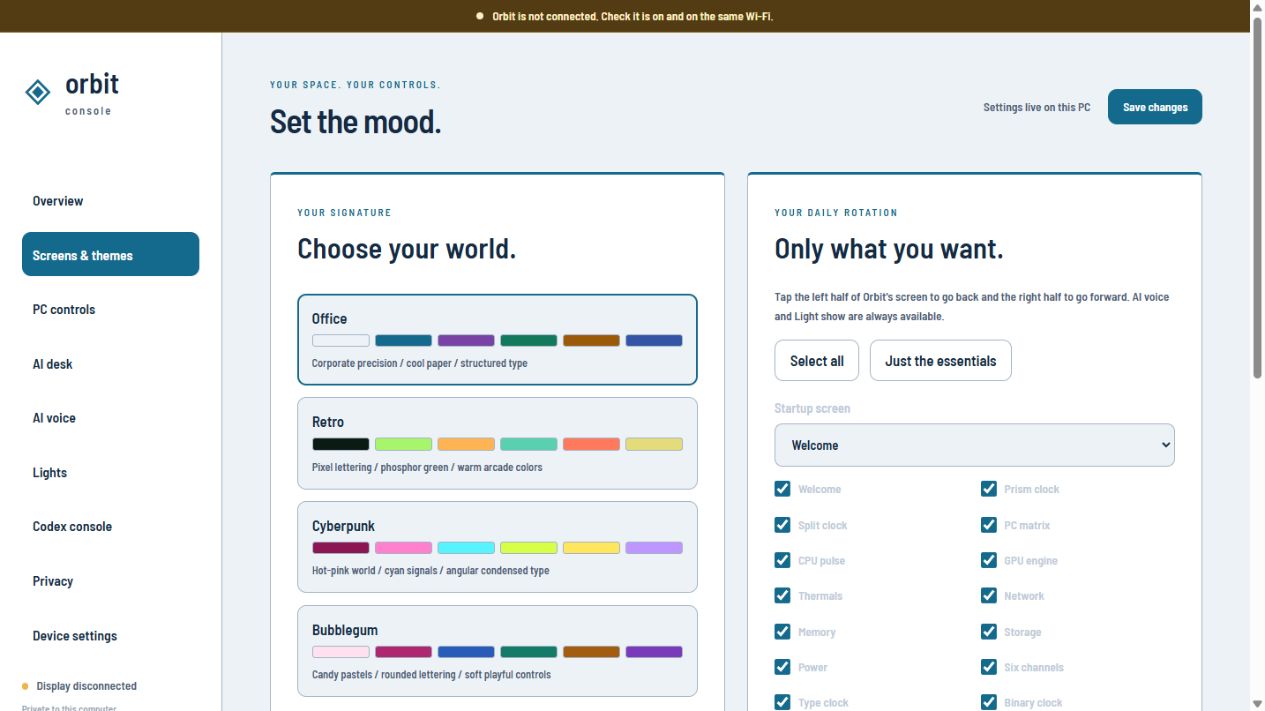
Task: Toggle the Network checkbox
Action: 988,596
